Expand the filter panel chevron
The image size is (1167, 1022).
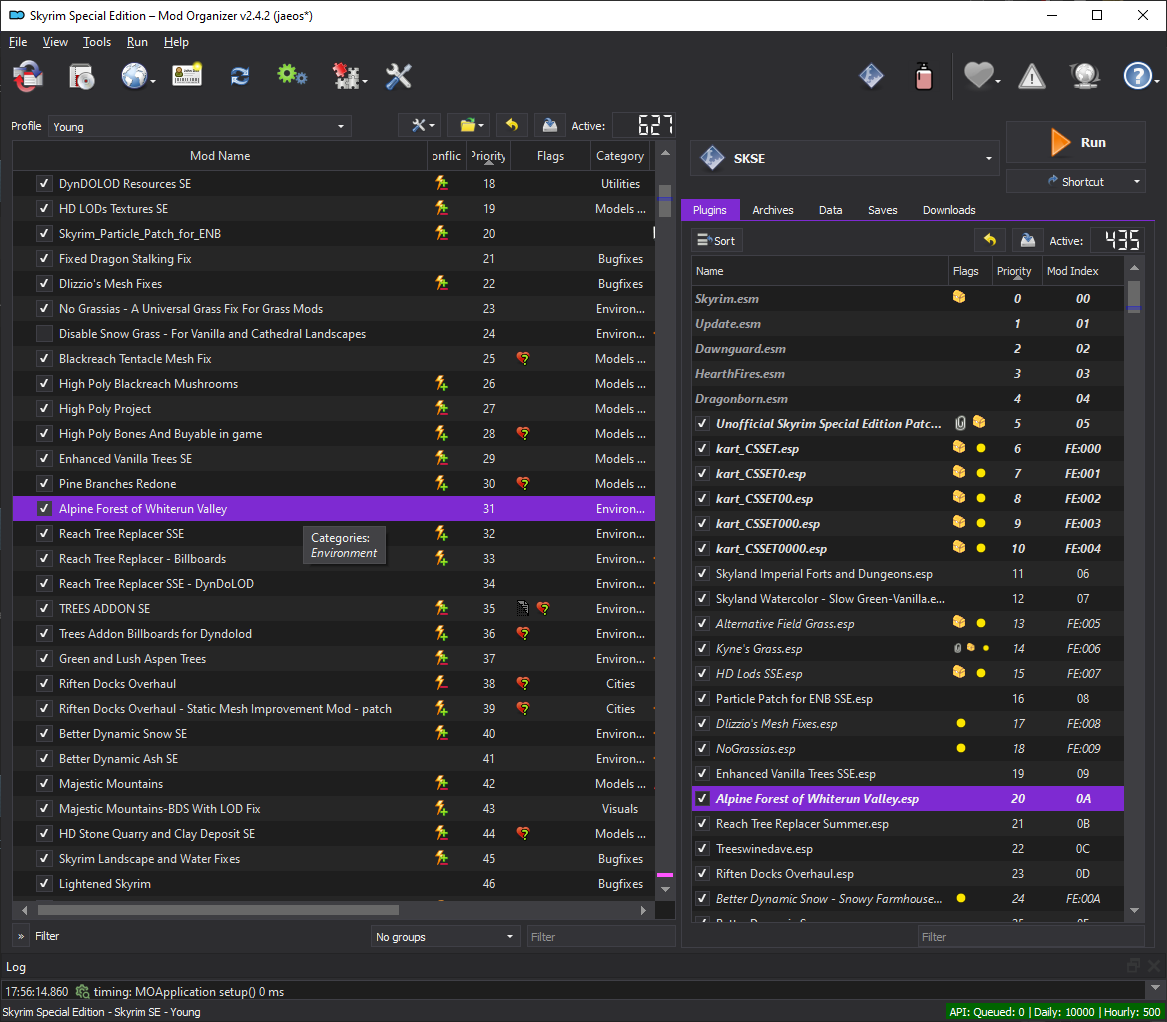click(x=21, y=936)
